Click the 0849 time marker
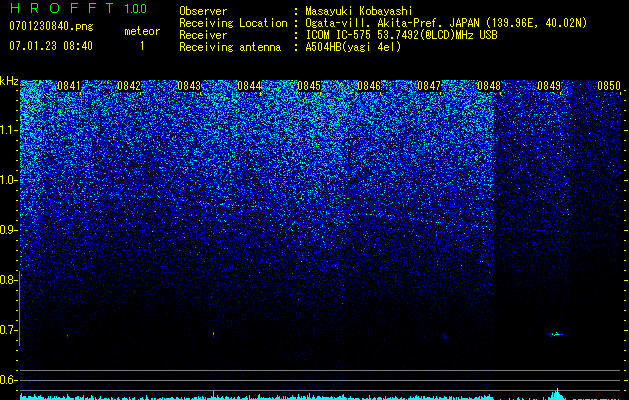This screenshot has height=400, width=629. tap(549, 86)
